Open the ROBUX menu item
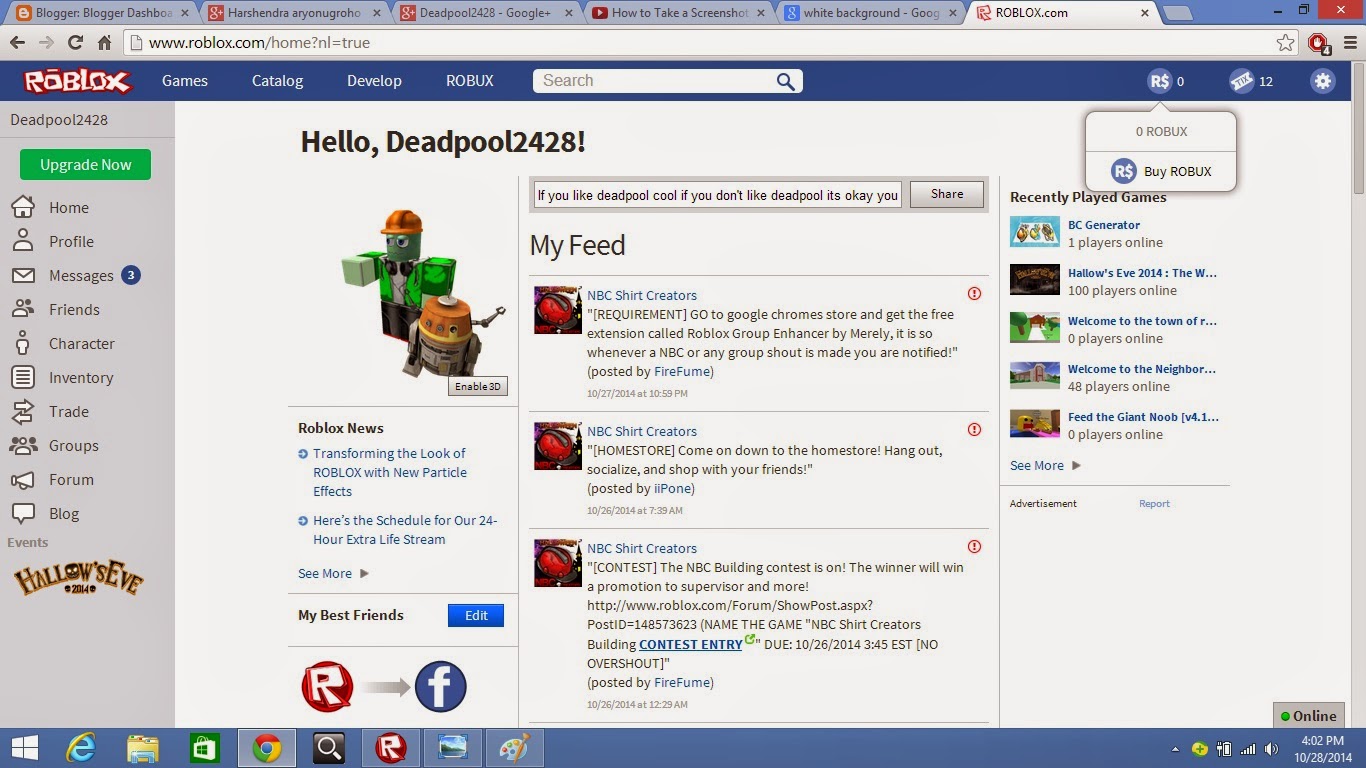The height and width of the screenshot is (768, 1366). click(x=470, y=81)
